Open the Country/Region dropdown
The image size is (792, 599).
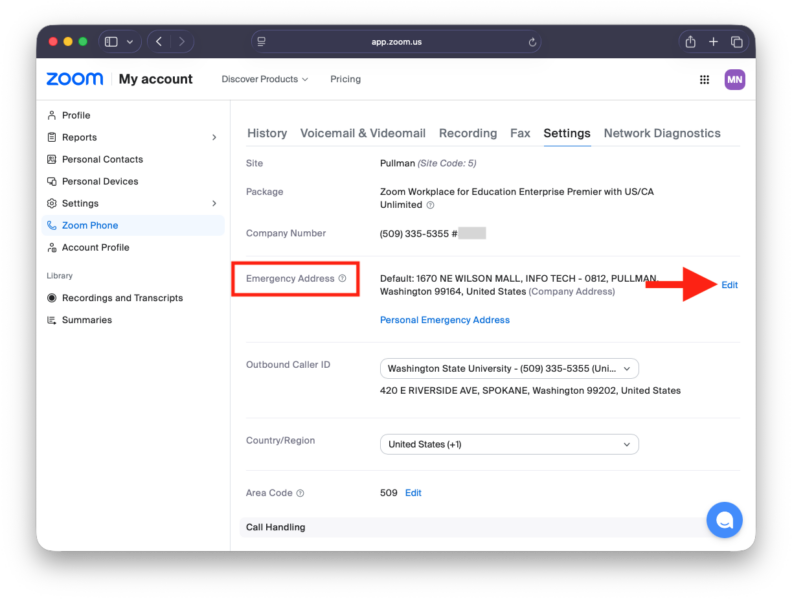(509, 444)
